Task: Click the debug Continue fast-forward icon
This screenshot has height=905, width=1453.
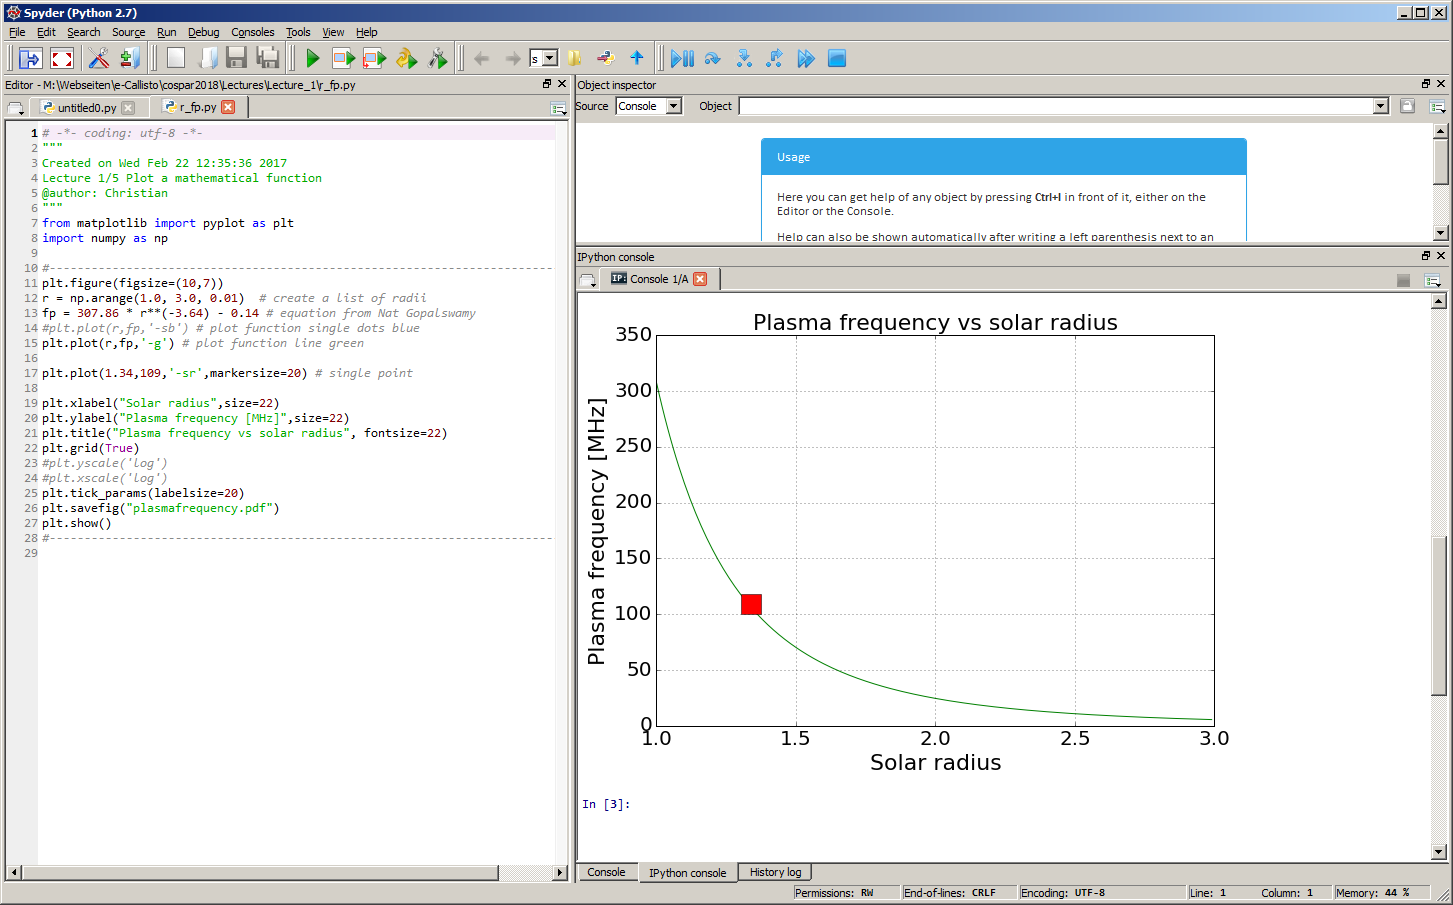Action: coord(806,59)
